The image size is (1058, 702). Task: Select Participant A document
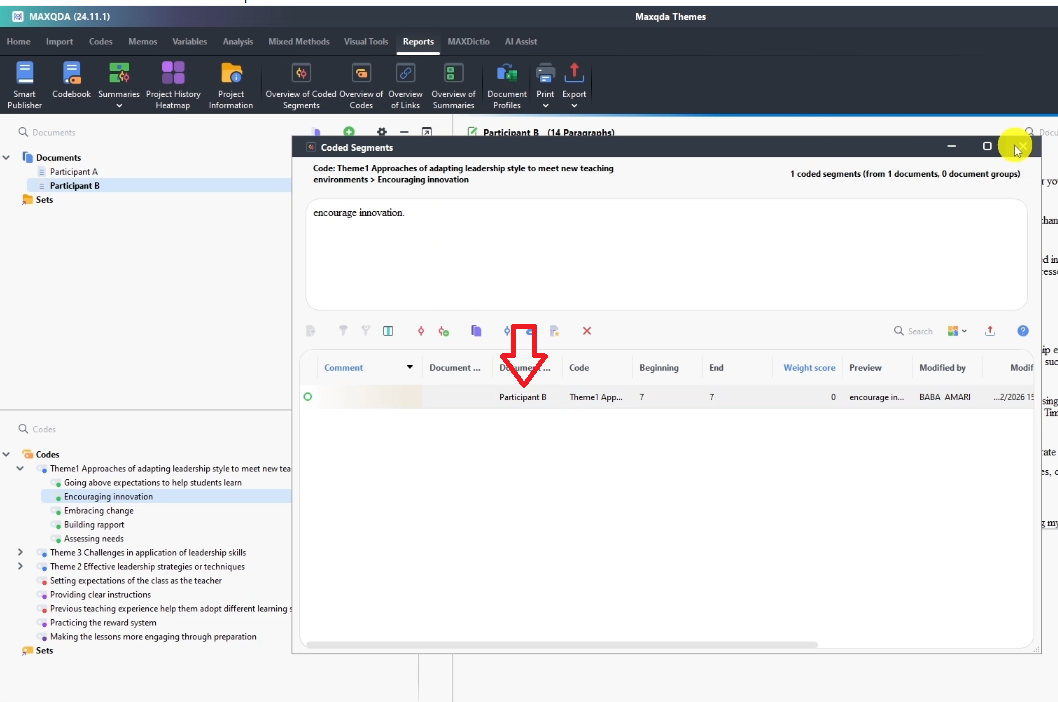74,172
